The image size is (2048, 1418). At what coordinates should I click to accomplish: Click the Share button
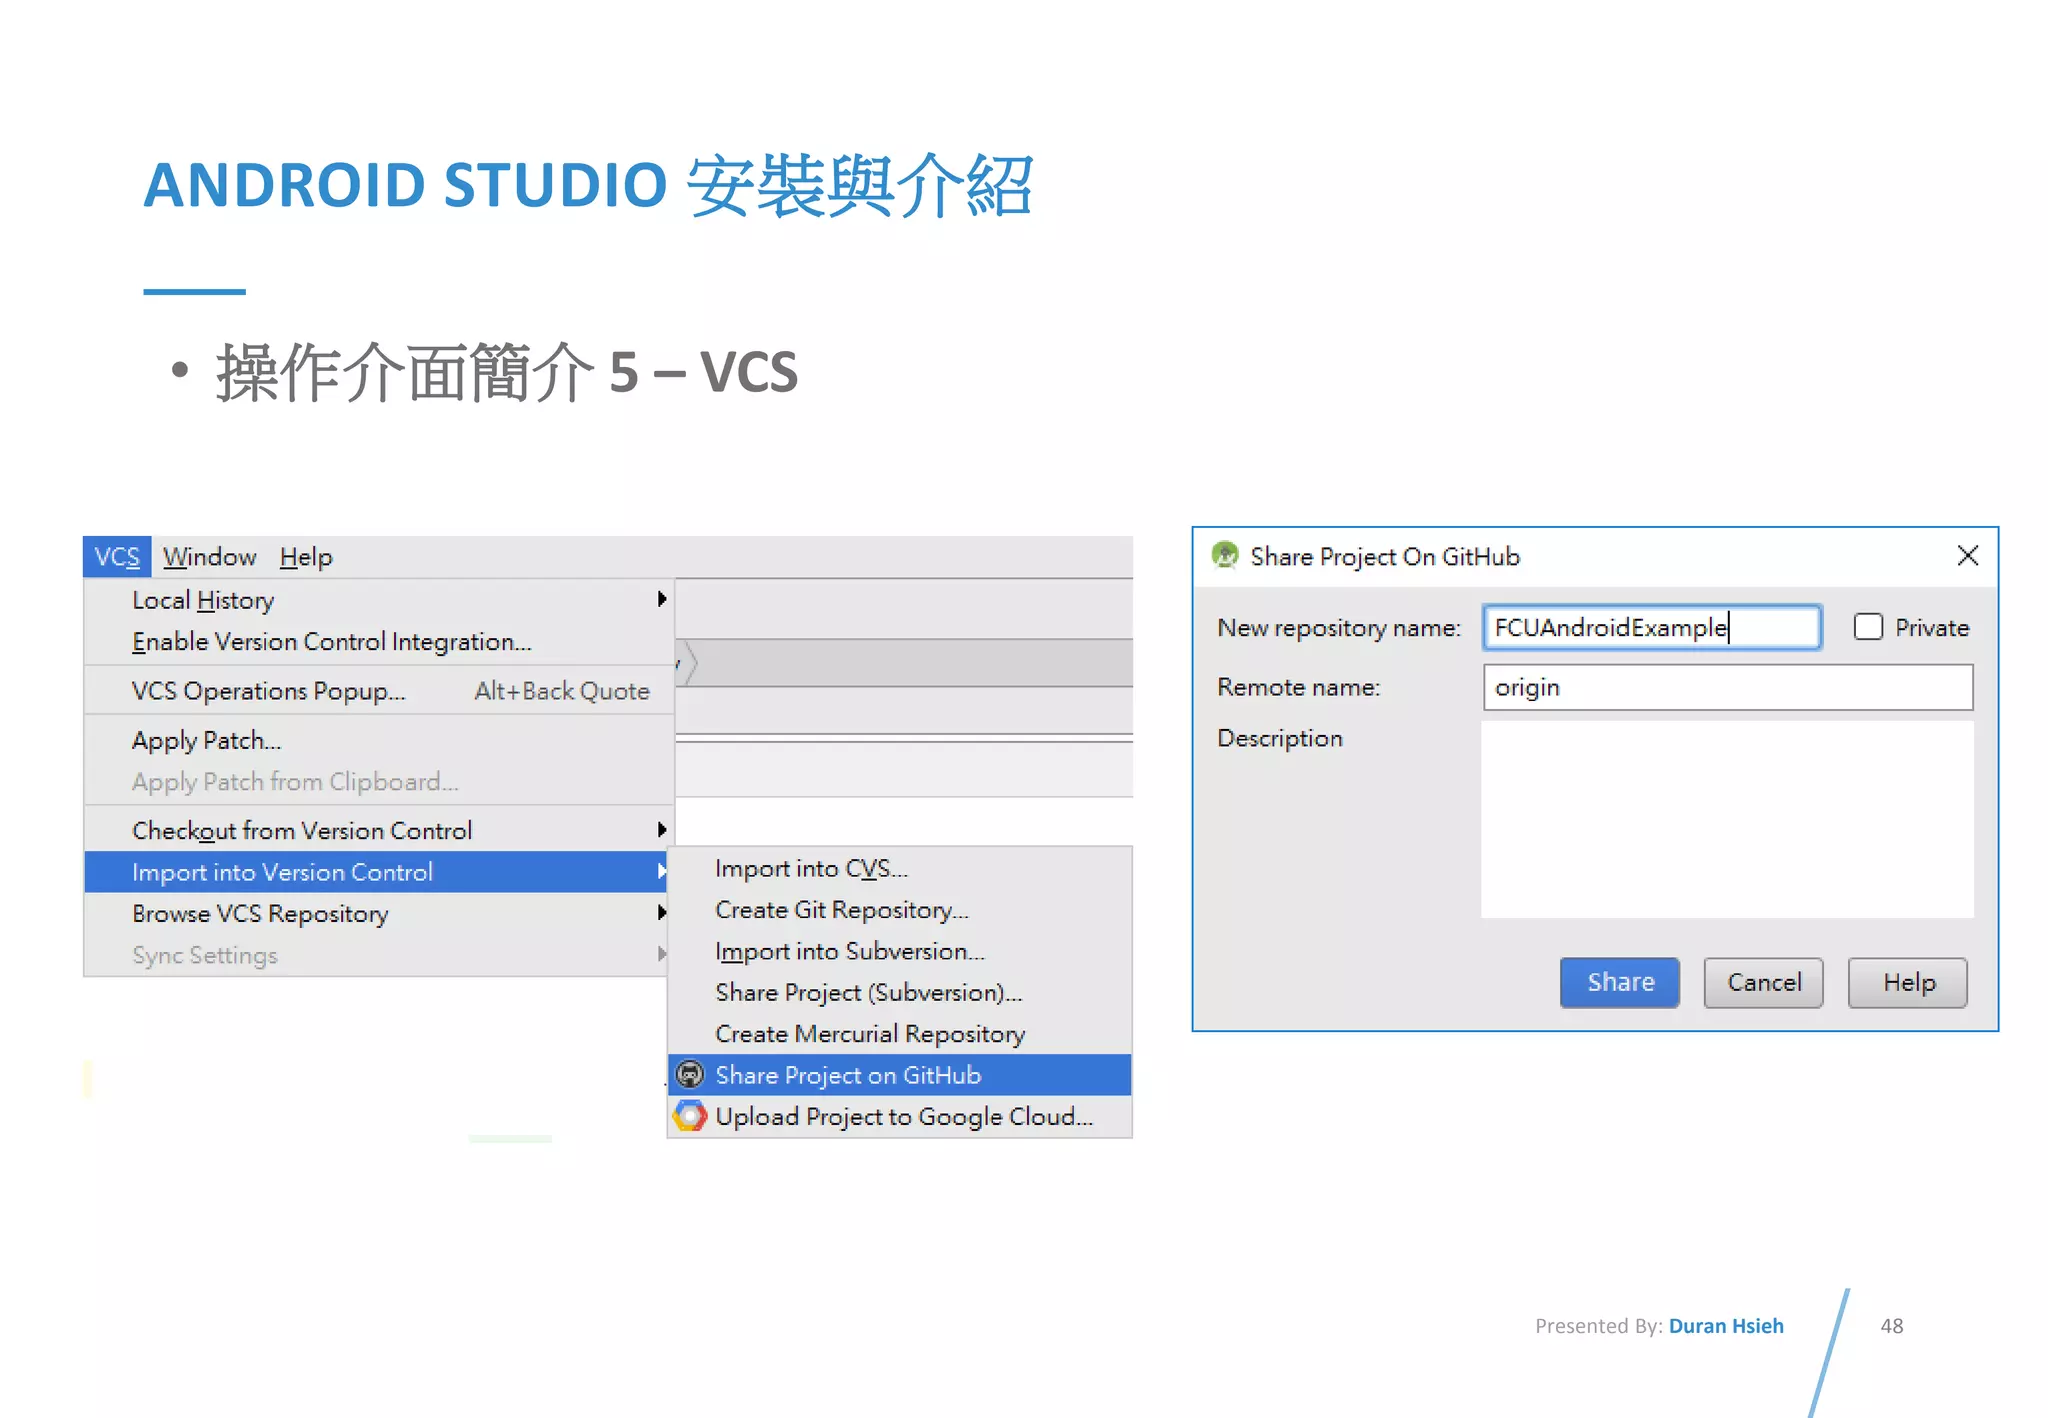pyautogui.click(x=1620, y=982)
